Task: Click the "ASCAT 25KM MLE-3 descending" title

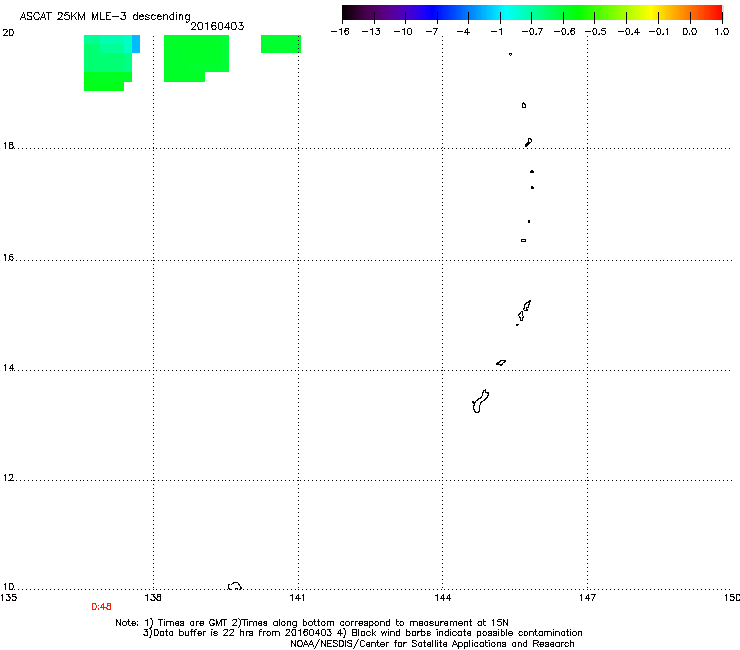Action: (105, 16)
